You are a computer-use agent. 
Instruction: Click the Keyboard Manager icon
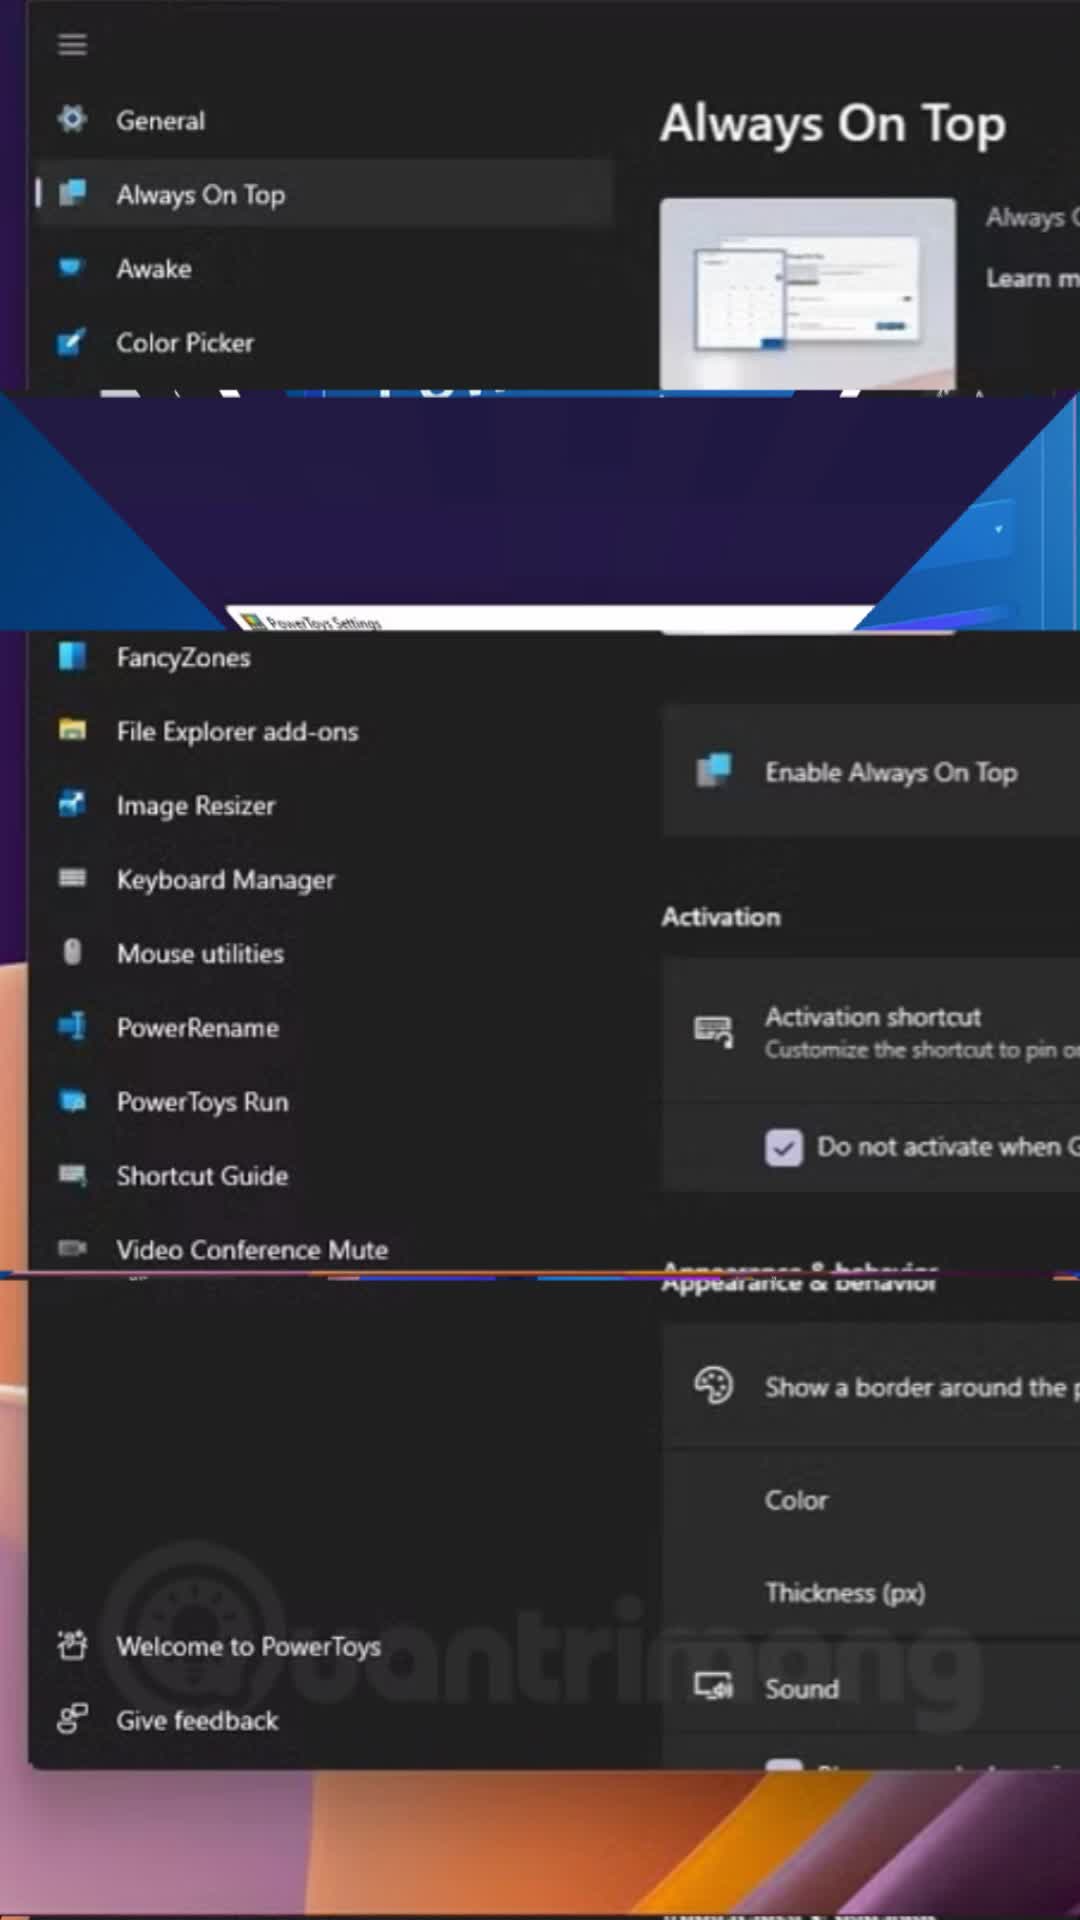coord(72,878)
